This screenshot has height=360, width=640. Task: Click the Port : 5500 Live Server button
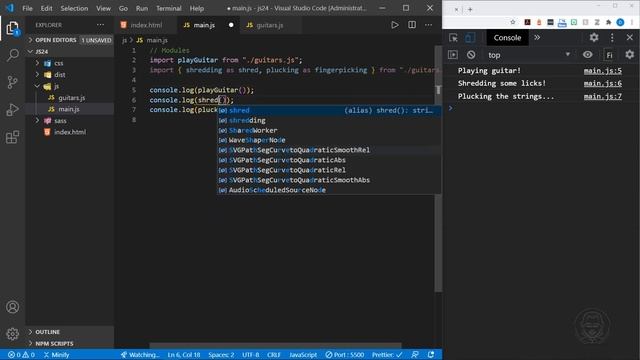pos(344,355)
